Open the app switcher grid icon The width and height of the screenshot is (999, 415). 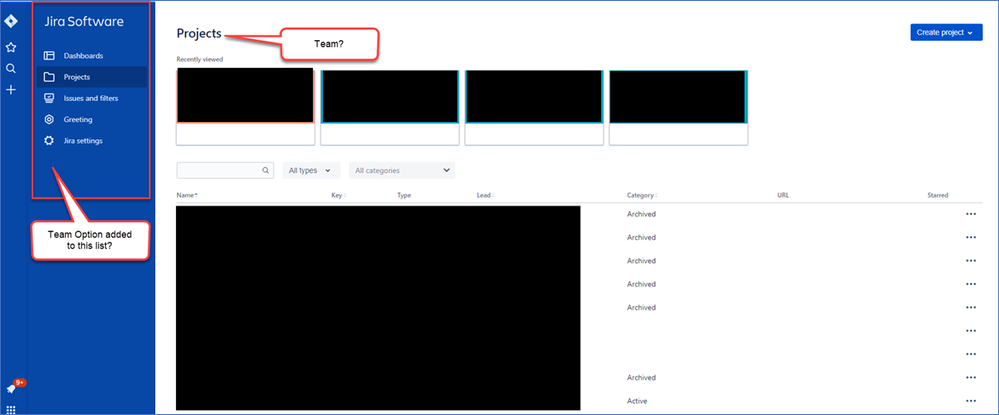pos(11,409)
